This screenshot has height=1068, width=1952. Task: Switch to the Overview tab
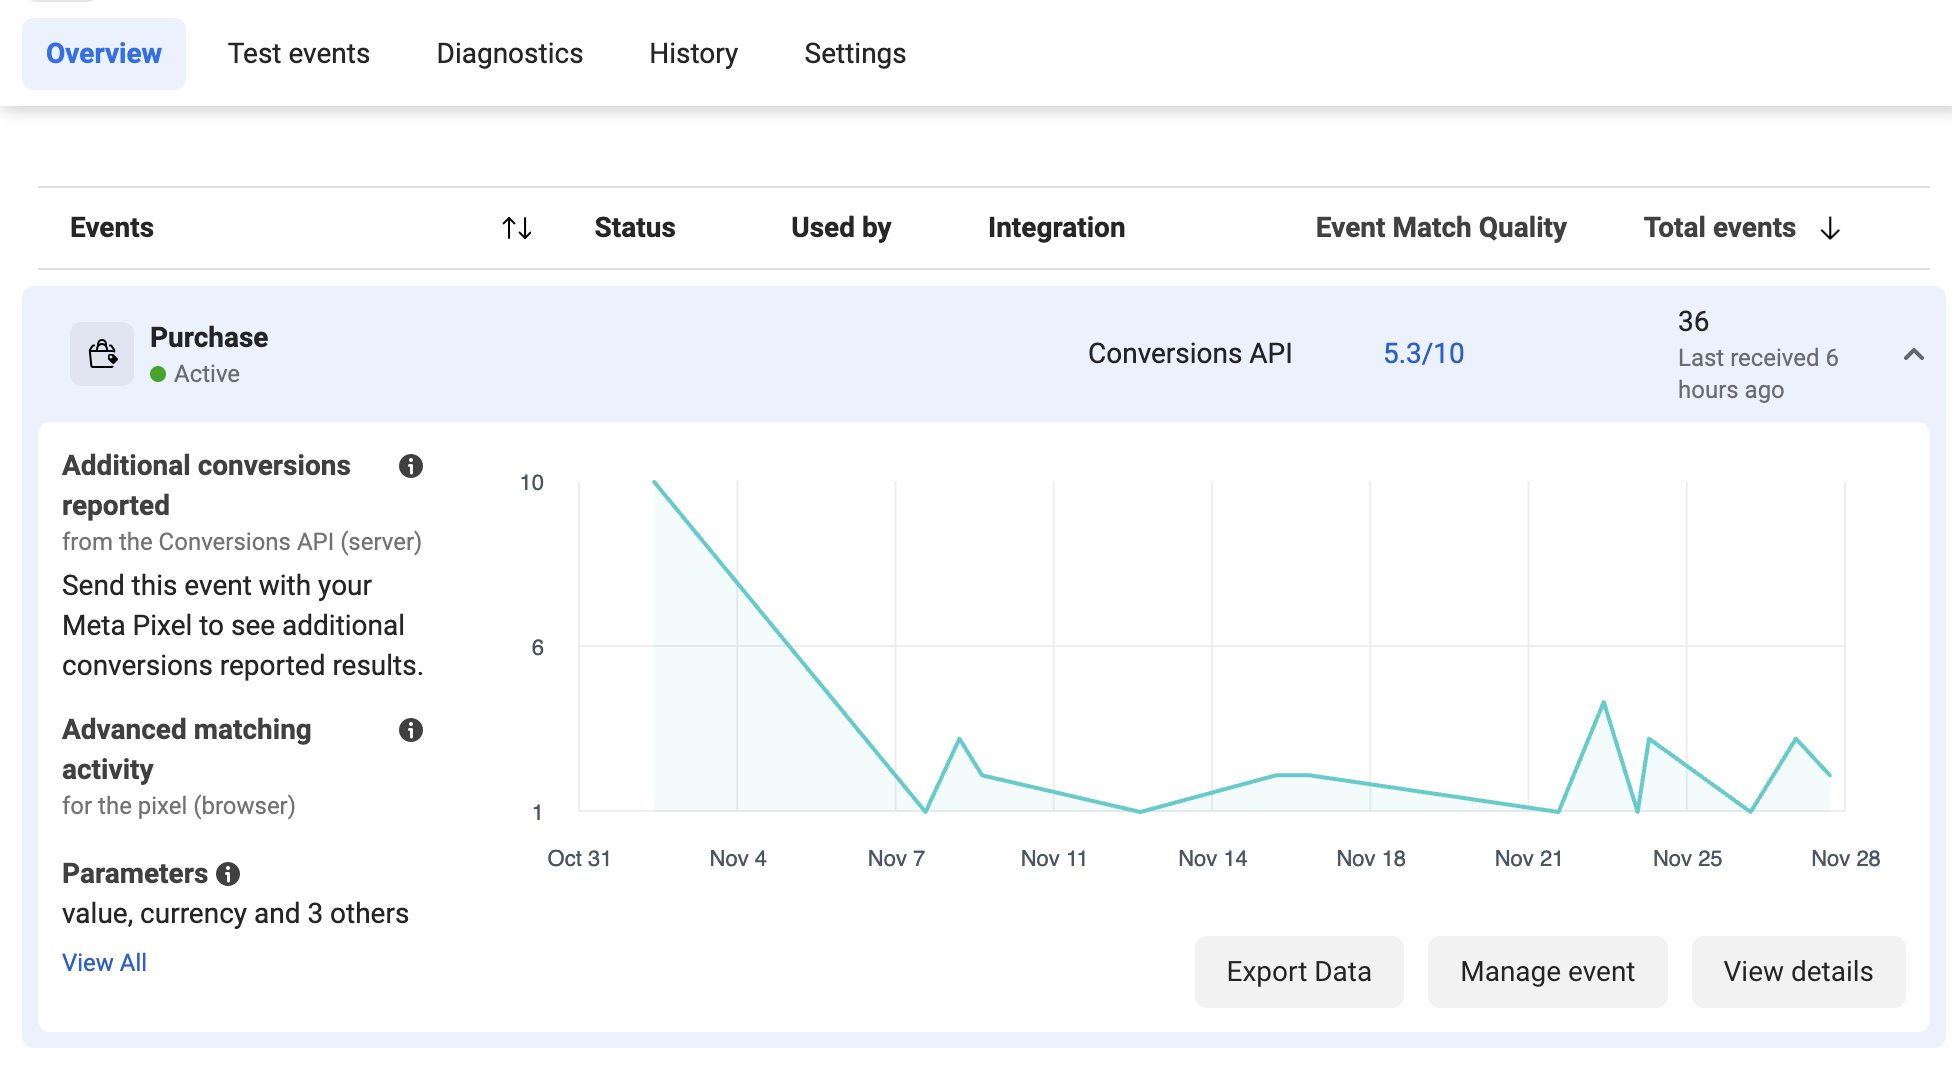click(104, 54)
